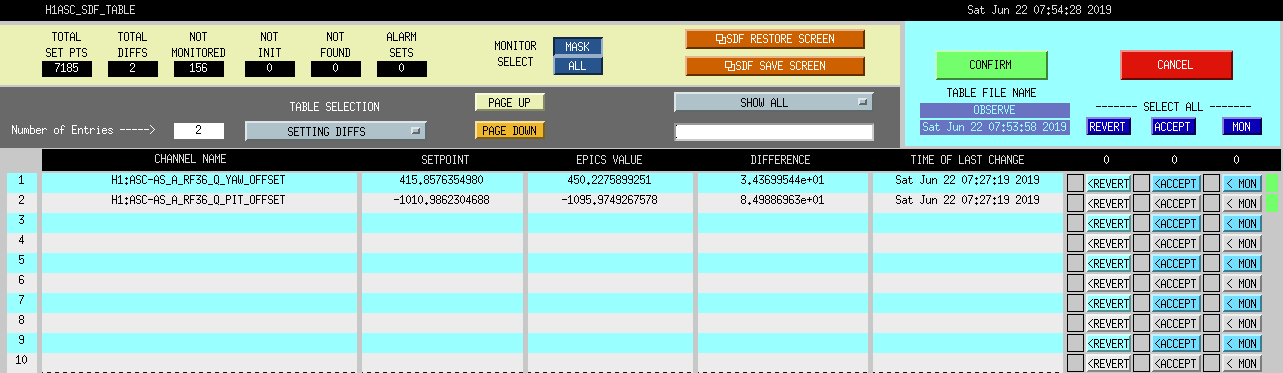Tick the accept checkbox in row 4
Screen dimensions: 1283x373
pos(1141,243)
